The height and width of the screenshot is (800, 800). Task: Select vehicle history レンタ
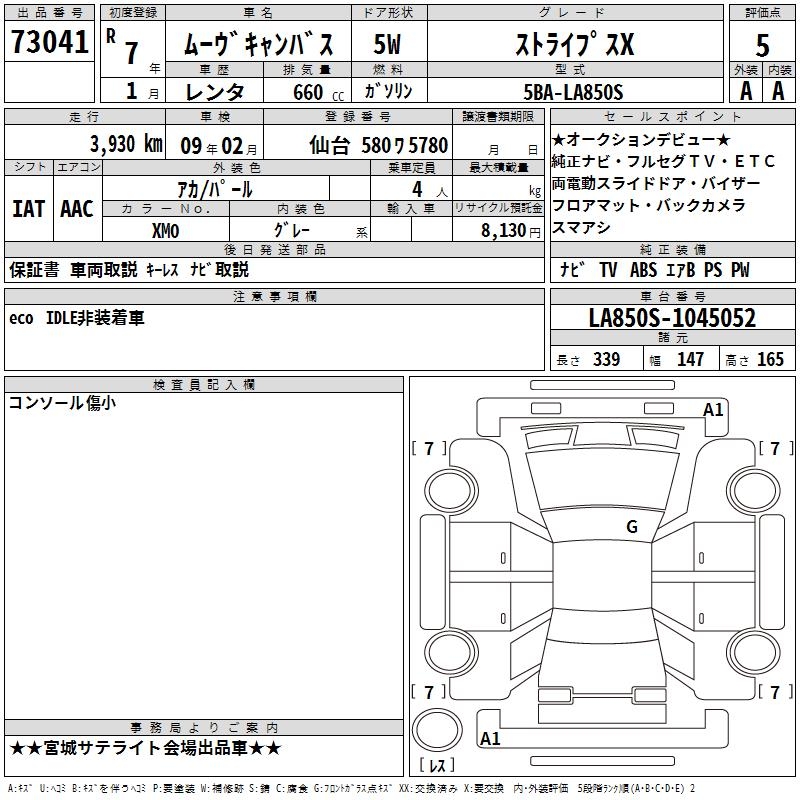[215, 92]
